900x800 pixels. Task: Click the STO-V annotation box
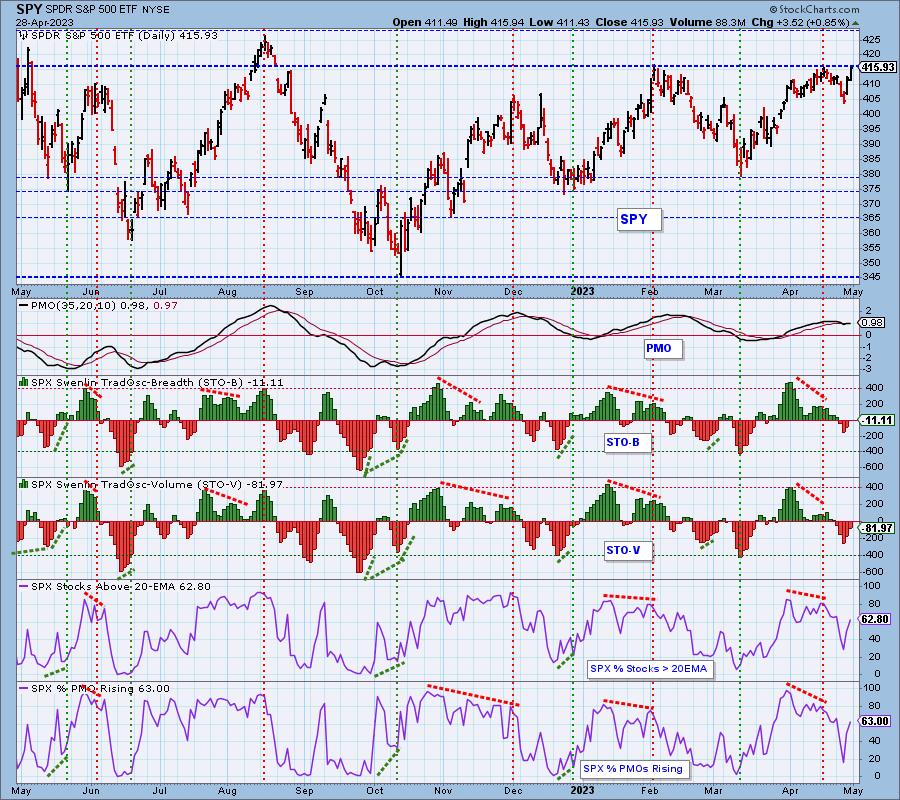click(x=628, y=550)
